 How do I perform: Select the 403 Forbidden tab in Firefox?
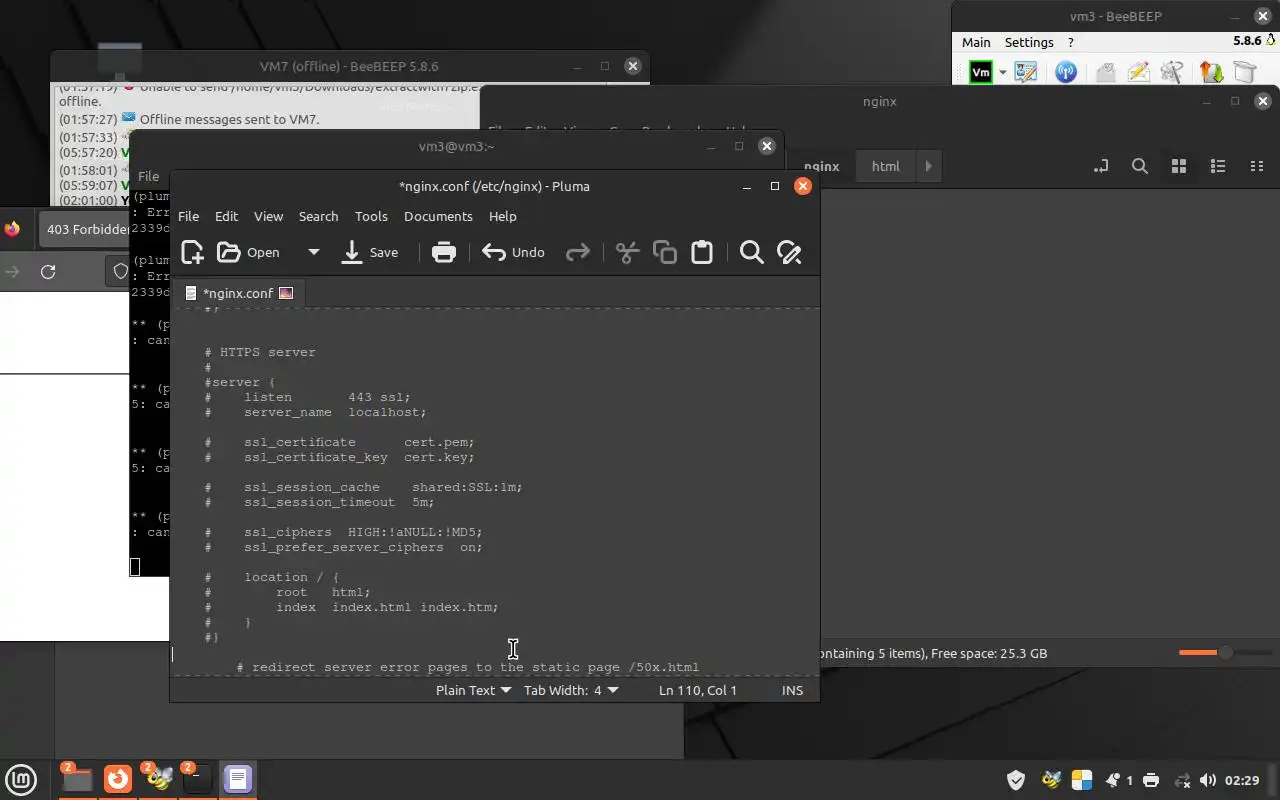[87, 229]
